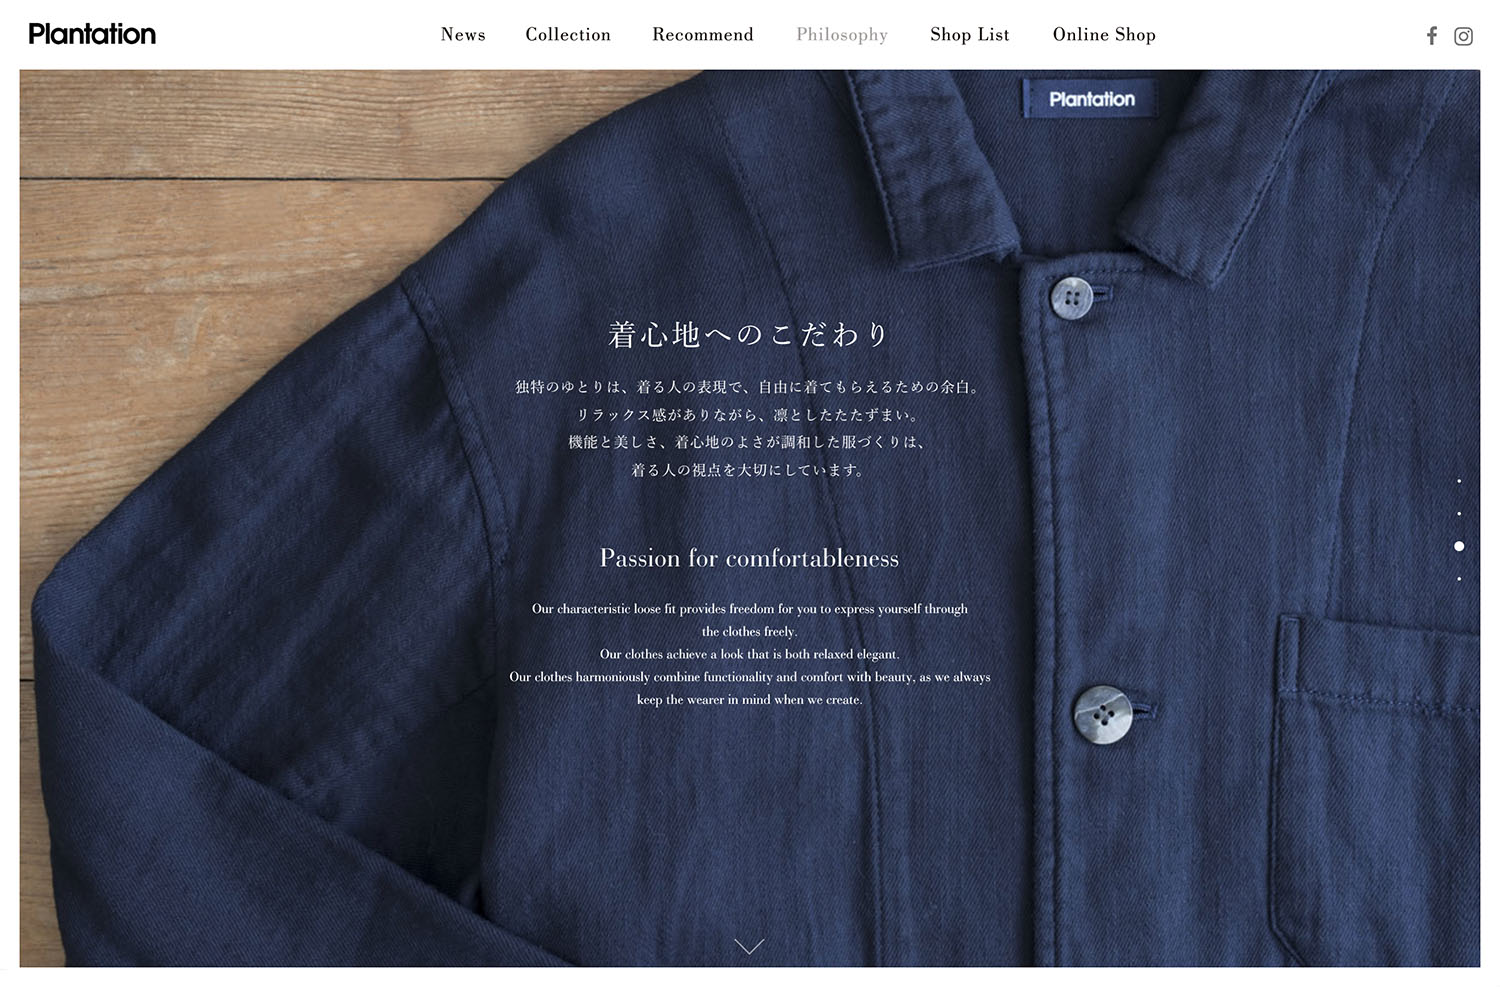The width and height of the screenshot is (1500, 987).
Task: Visit the Online Shop link
Action: [x=1104, y=35]
